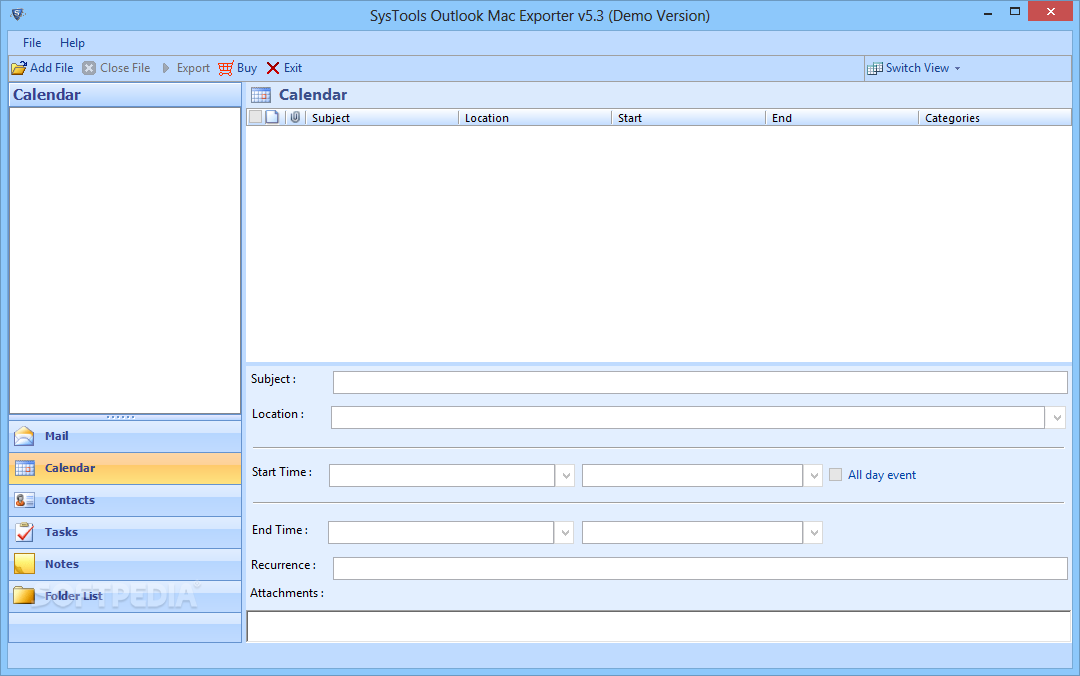Click the Location input field
The width and height of the screenshot is (1080, 676).
687,418
